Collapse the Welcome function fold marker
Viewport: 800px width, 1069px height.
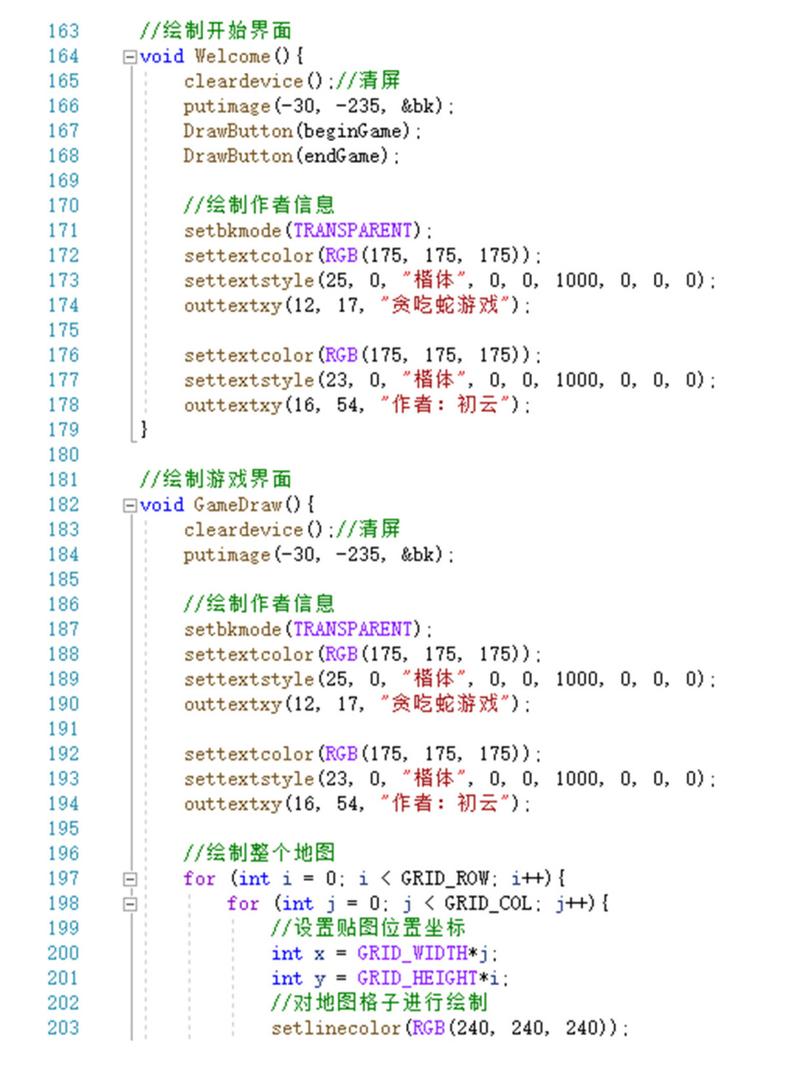(130, 57)
